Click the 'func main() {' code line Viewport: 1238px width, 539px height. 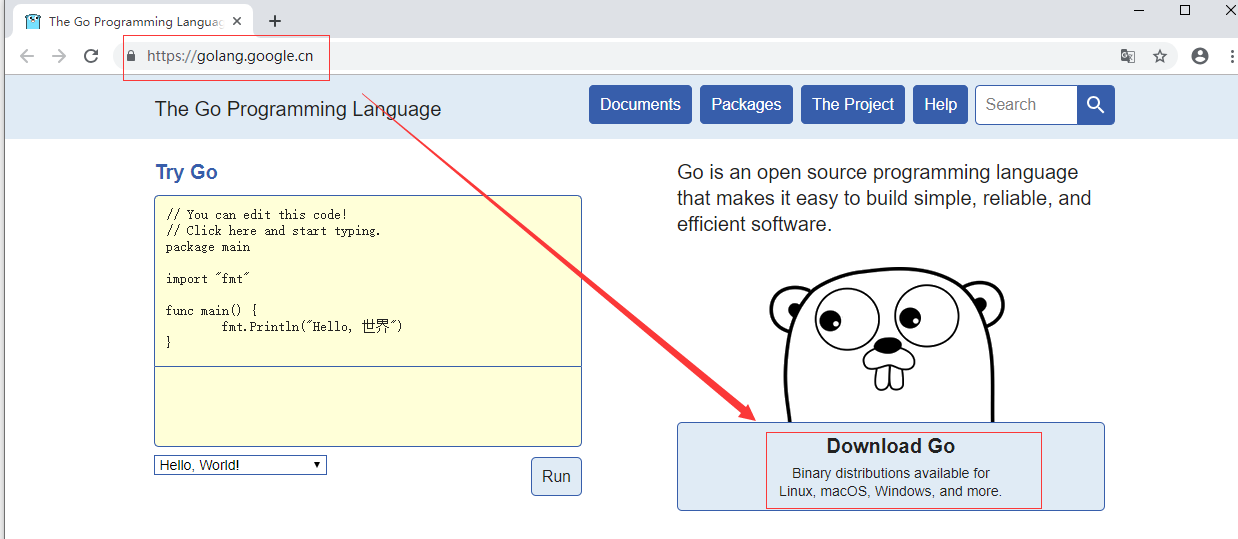pos(212,311)
